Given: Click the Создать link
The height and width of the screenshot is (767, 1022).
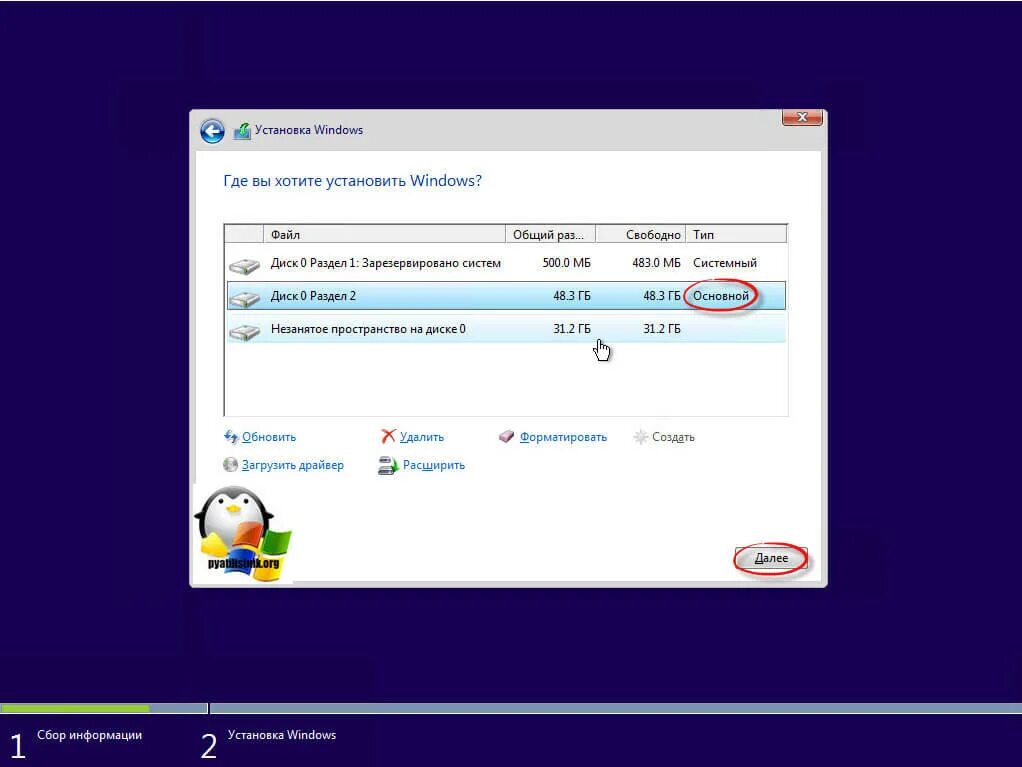Looking at the screenshot, I should coord(673,437).
